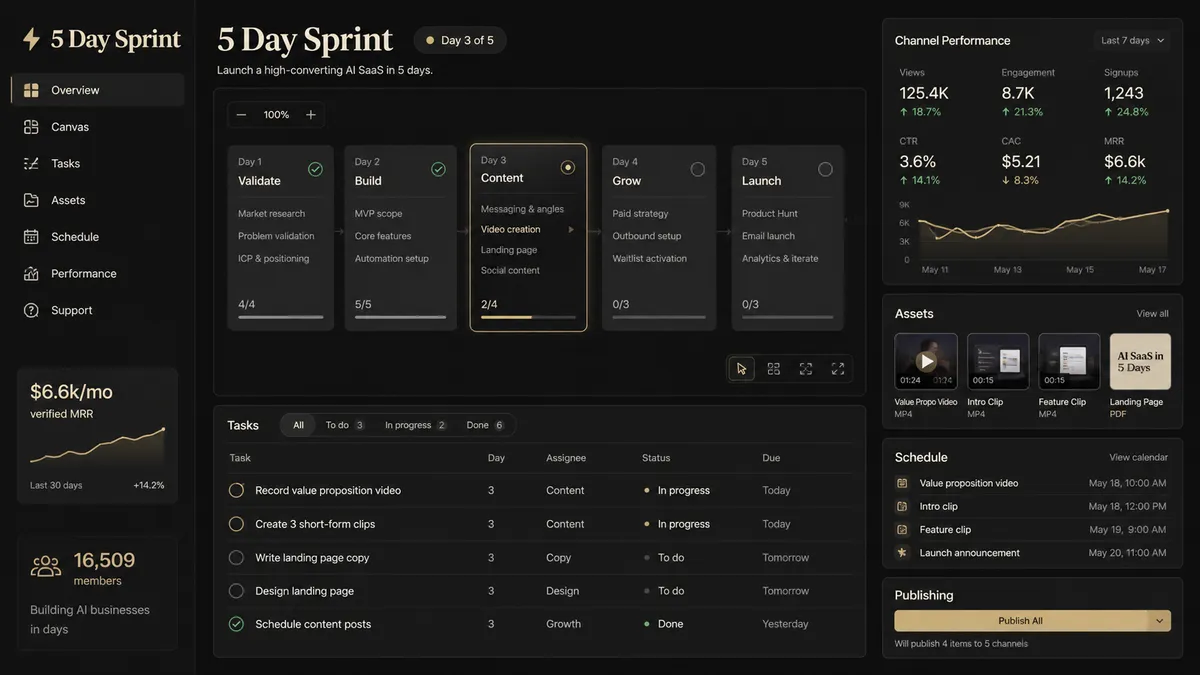Image resolution: width=1200 pixels, height=675 pixels.
Task: Click the Signups 1,243 metric
Action: point(1127,92)
